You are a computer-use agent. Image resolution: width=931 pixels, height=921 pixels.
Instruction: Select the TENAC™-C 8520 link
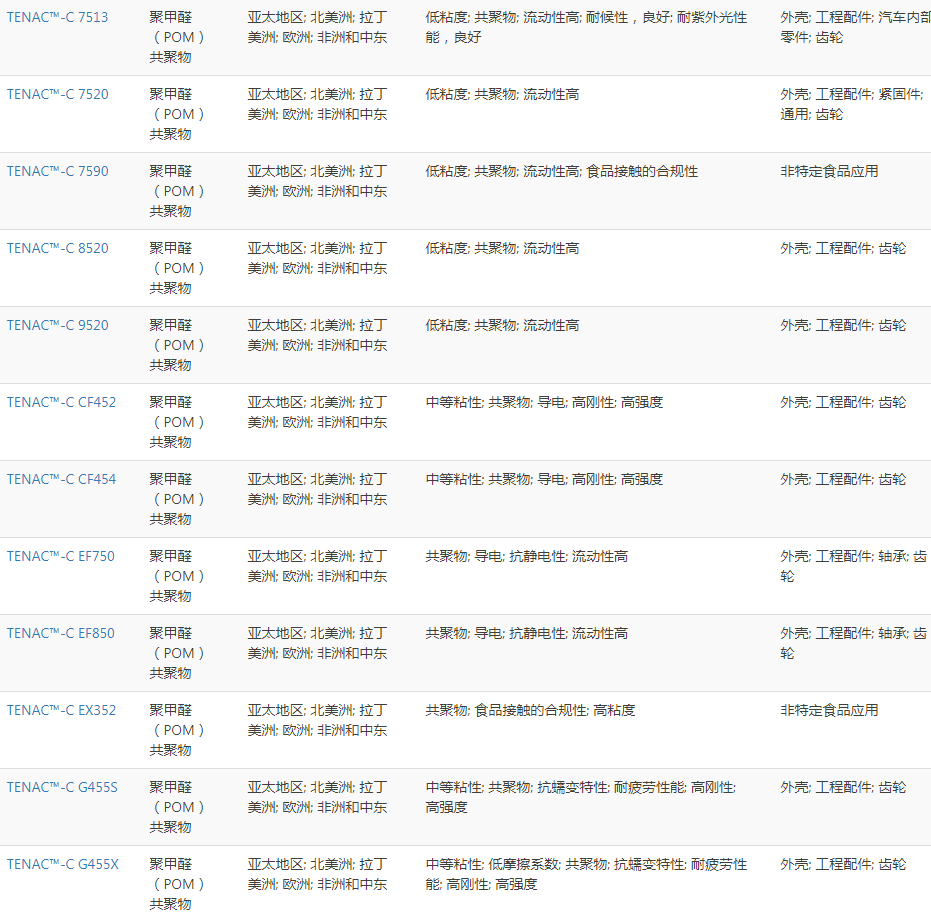point(57,249)
